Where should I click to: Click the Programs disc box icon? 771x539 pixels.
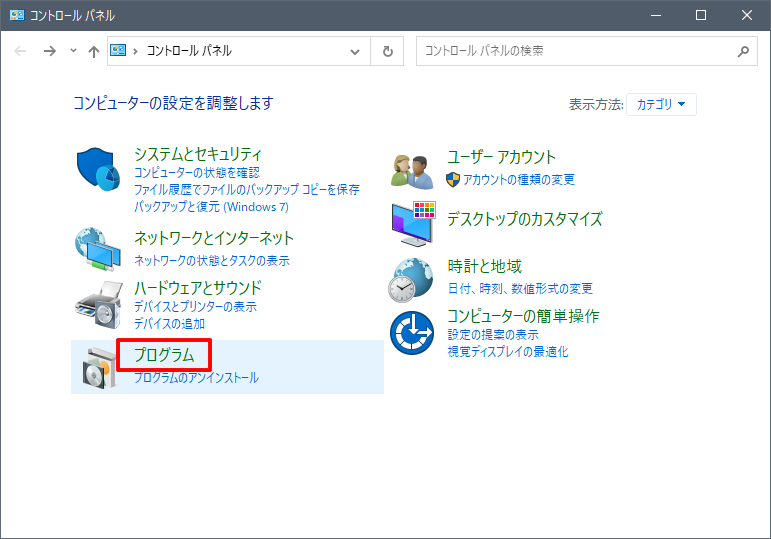100,368
